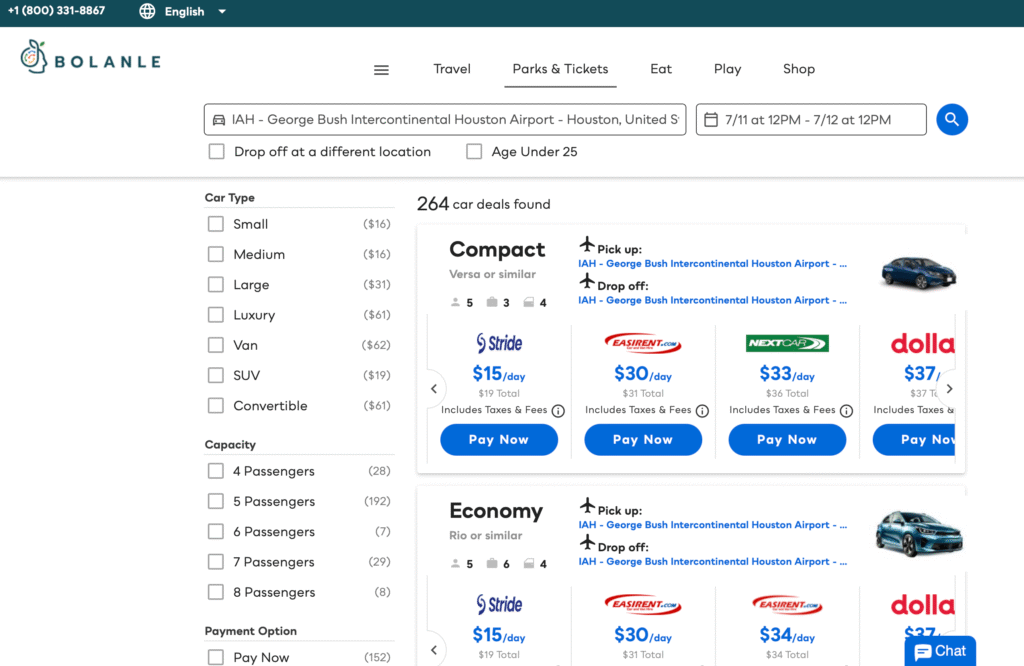Screen dimensions: 1024x666
Task: Open the Chat widget
Action: [x=940, y=651]
